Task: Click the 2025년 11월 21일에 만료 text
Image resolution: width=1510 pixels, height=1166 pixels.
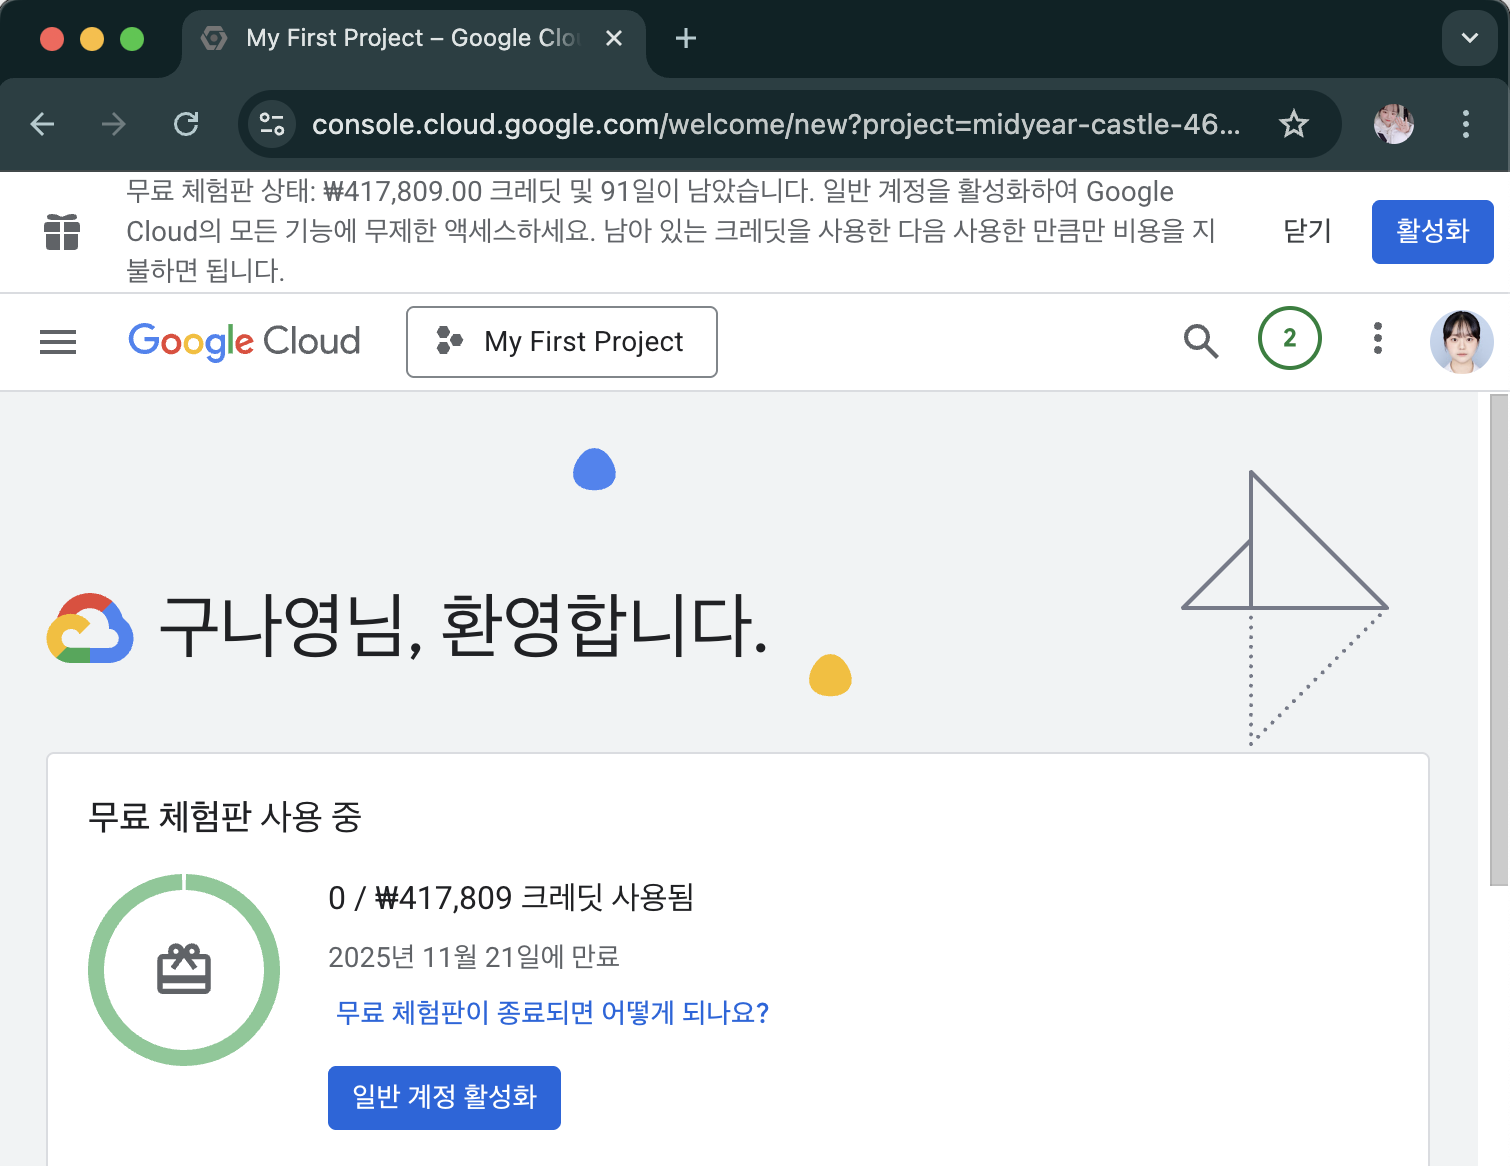Action: coord(474,957)
